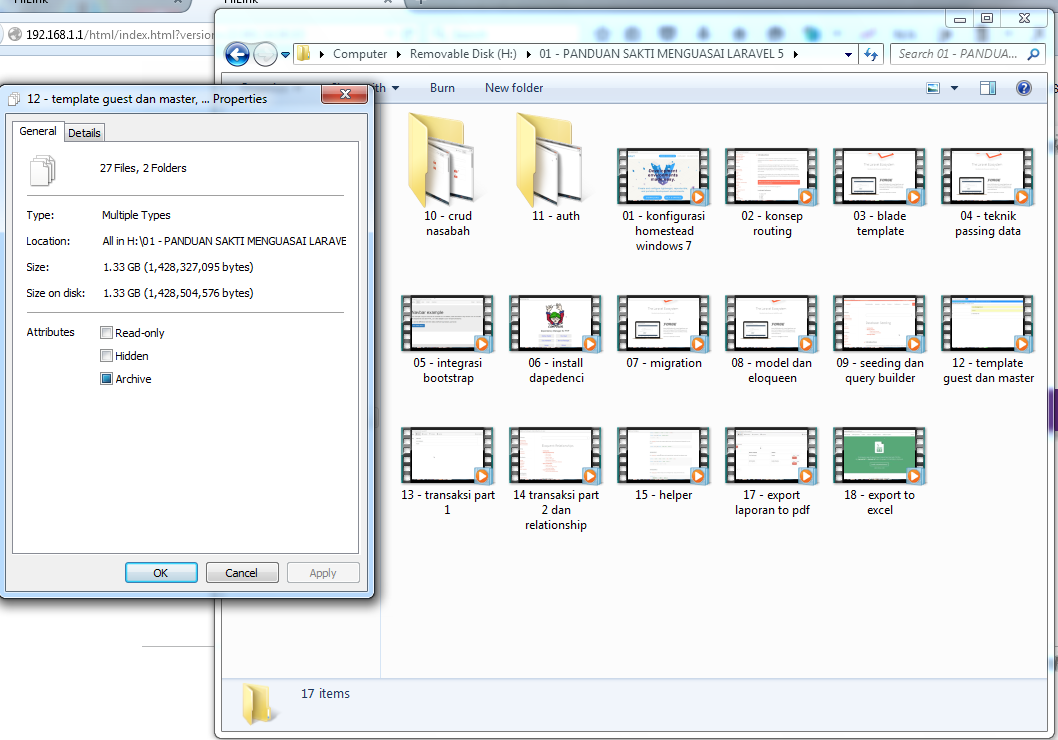Select video 03 - blade template
The width and height of the screenshot is (1058, 740).
pos(879,193)
